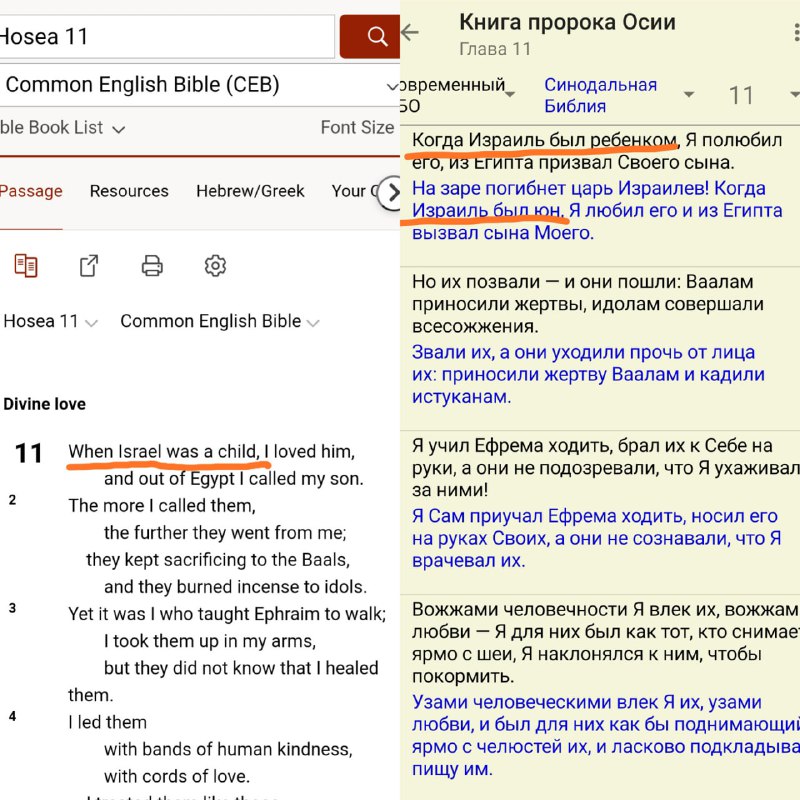Click the Hosea 11 search input field
Image resolution: width=800 pixels, height=800 pixels.
click(166, 36)
